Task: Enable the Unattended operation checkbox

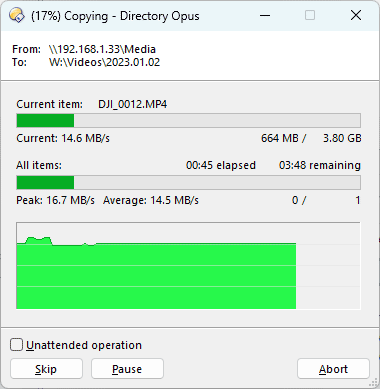Action: (x=16, y=345)
